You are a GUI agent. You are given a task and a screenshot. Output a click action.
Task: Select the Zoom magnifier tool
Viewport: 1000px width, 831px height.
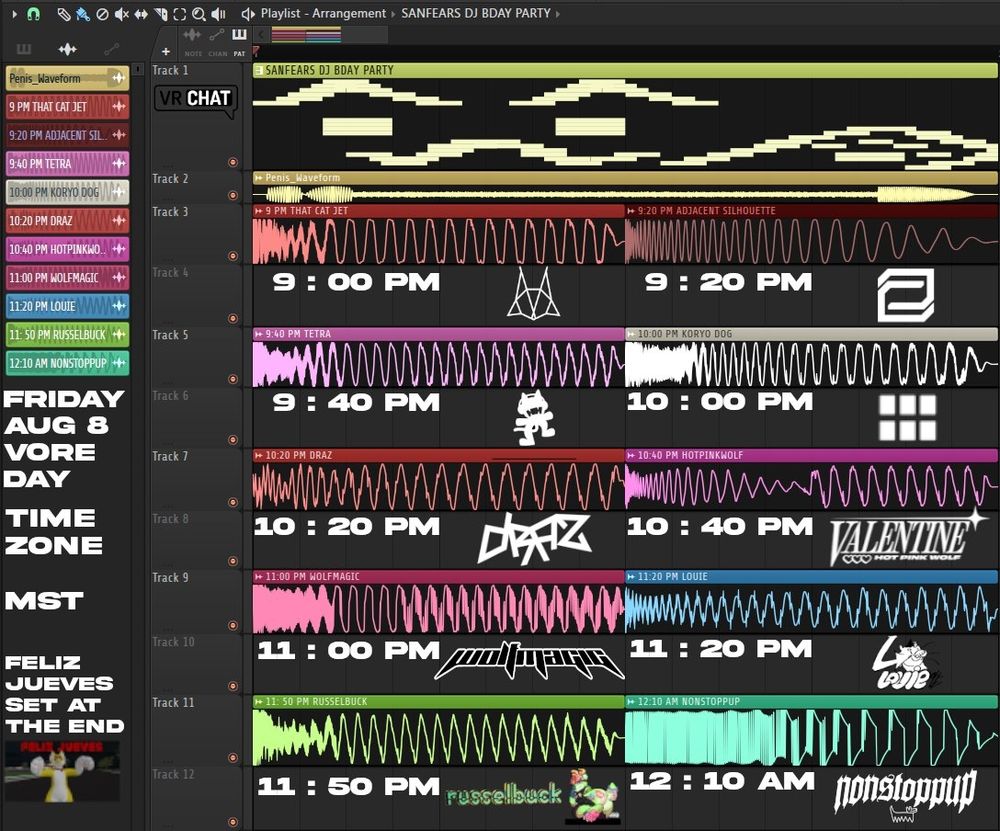(x=199, y=14)
